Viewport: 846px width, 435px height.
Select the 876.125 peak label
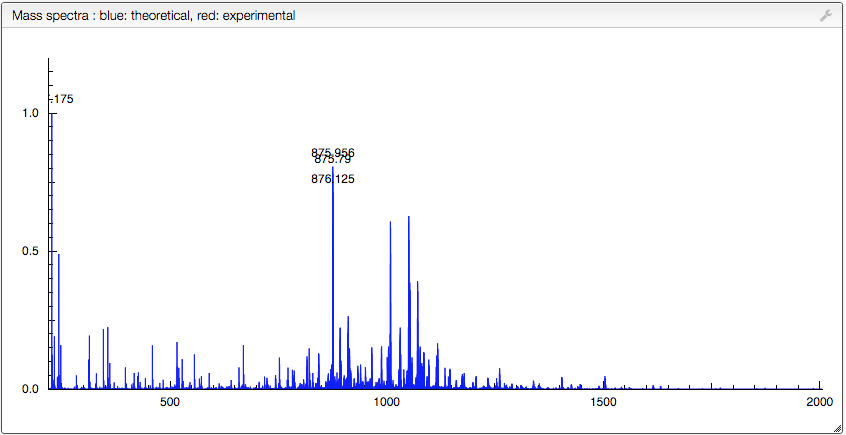[333, 179]
